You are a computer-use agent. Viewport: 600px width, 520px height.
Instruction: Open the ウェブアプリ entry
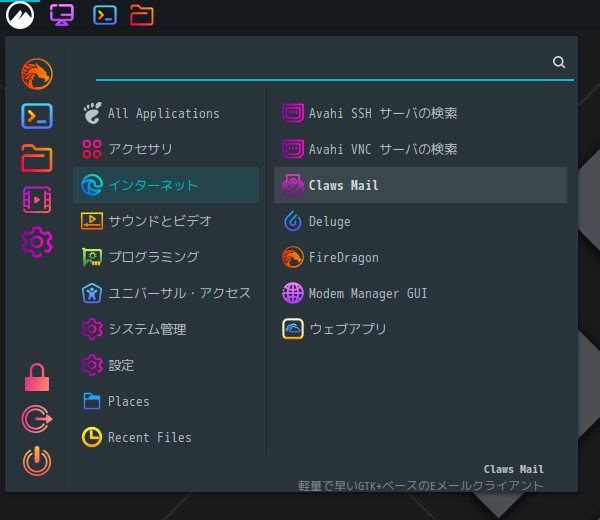pyautogui.click(x=421, y=329)
